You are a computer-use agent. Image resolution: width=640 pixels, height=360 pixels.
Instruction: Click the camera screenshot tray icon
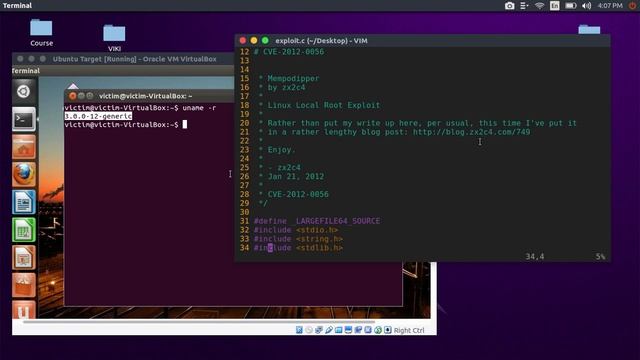[509, 6]
